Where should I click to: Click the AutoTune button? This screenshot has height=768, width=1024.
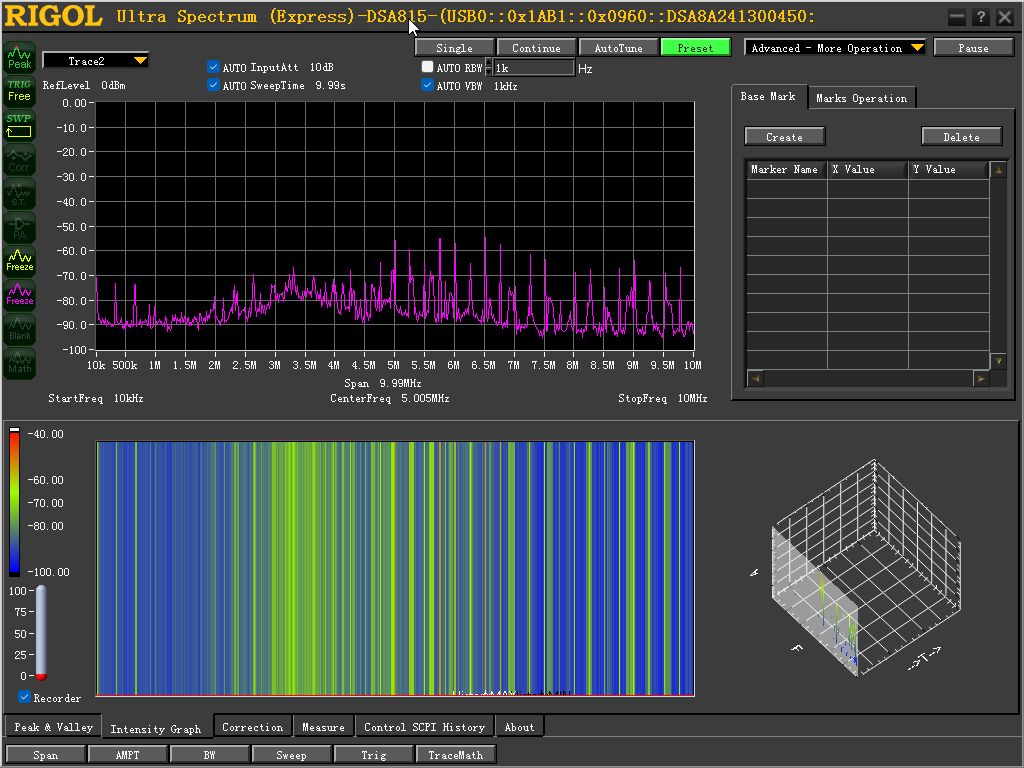click(x=618, y=48)
